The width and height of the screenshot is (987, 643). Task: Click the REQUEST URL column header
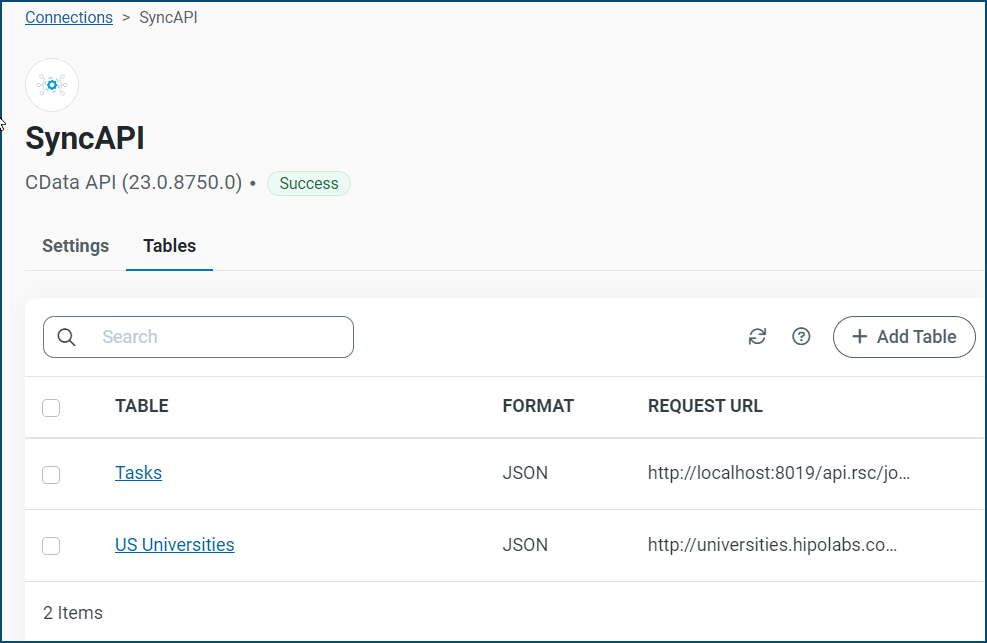coord(705,406)
